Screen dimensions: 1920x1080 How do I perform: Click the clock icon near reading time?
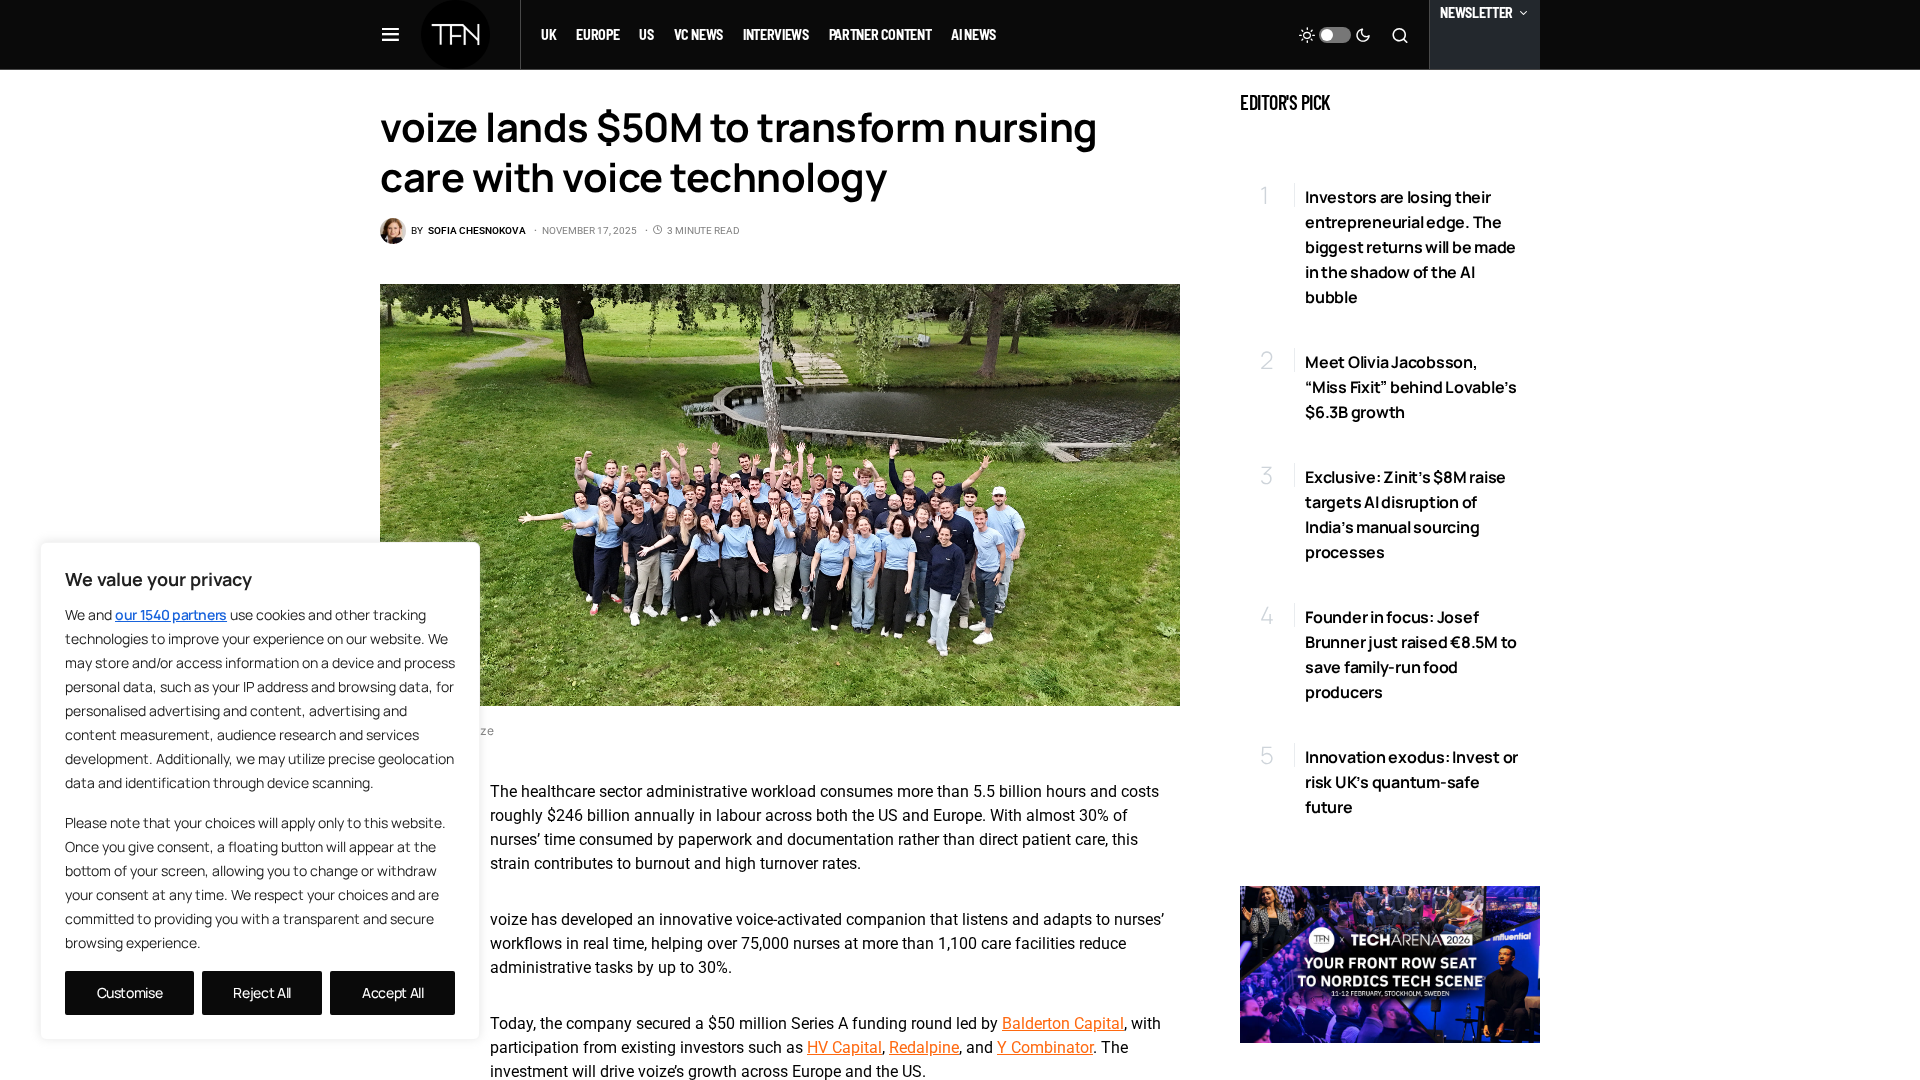click(x=658, y=230)
